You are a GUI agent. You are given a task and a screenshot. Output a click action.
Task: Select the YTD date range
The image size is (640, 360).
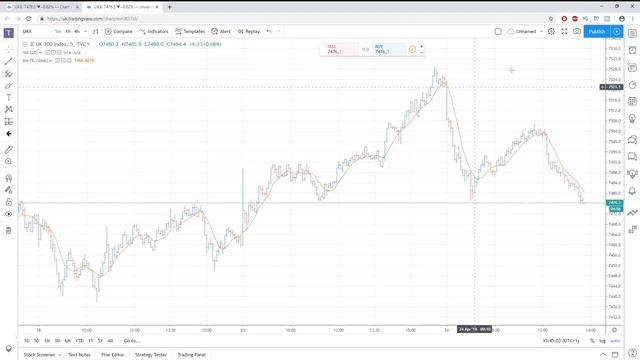point(79,340)
